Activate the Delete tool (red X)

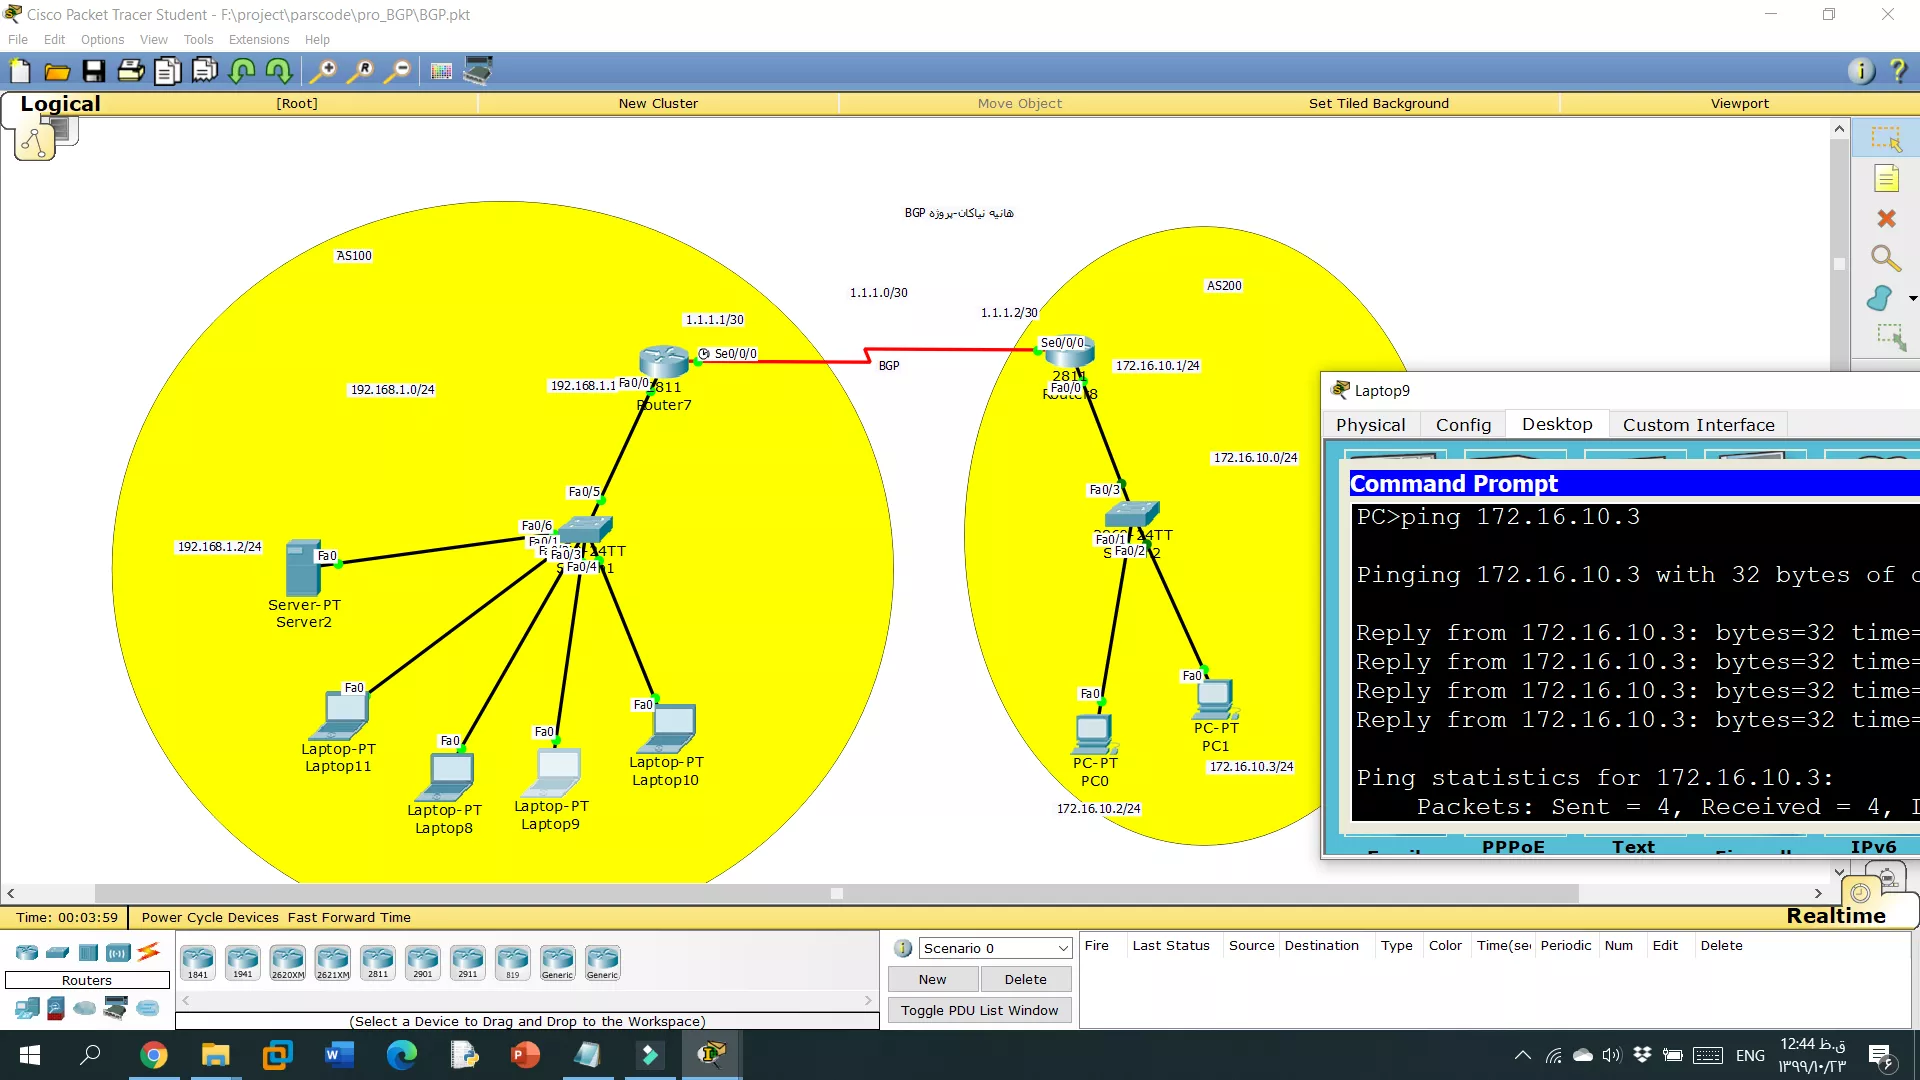coord(1886,219)
